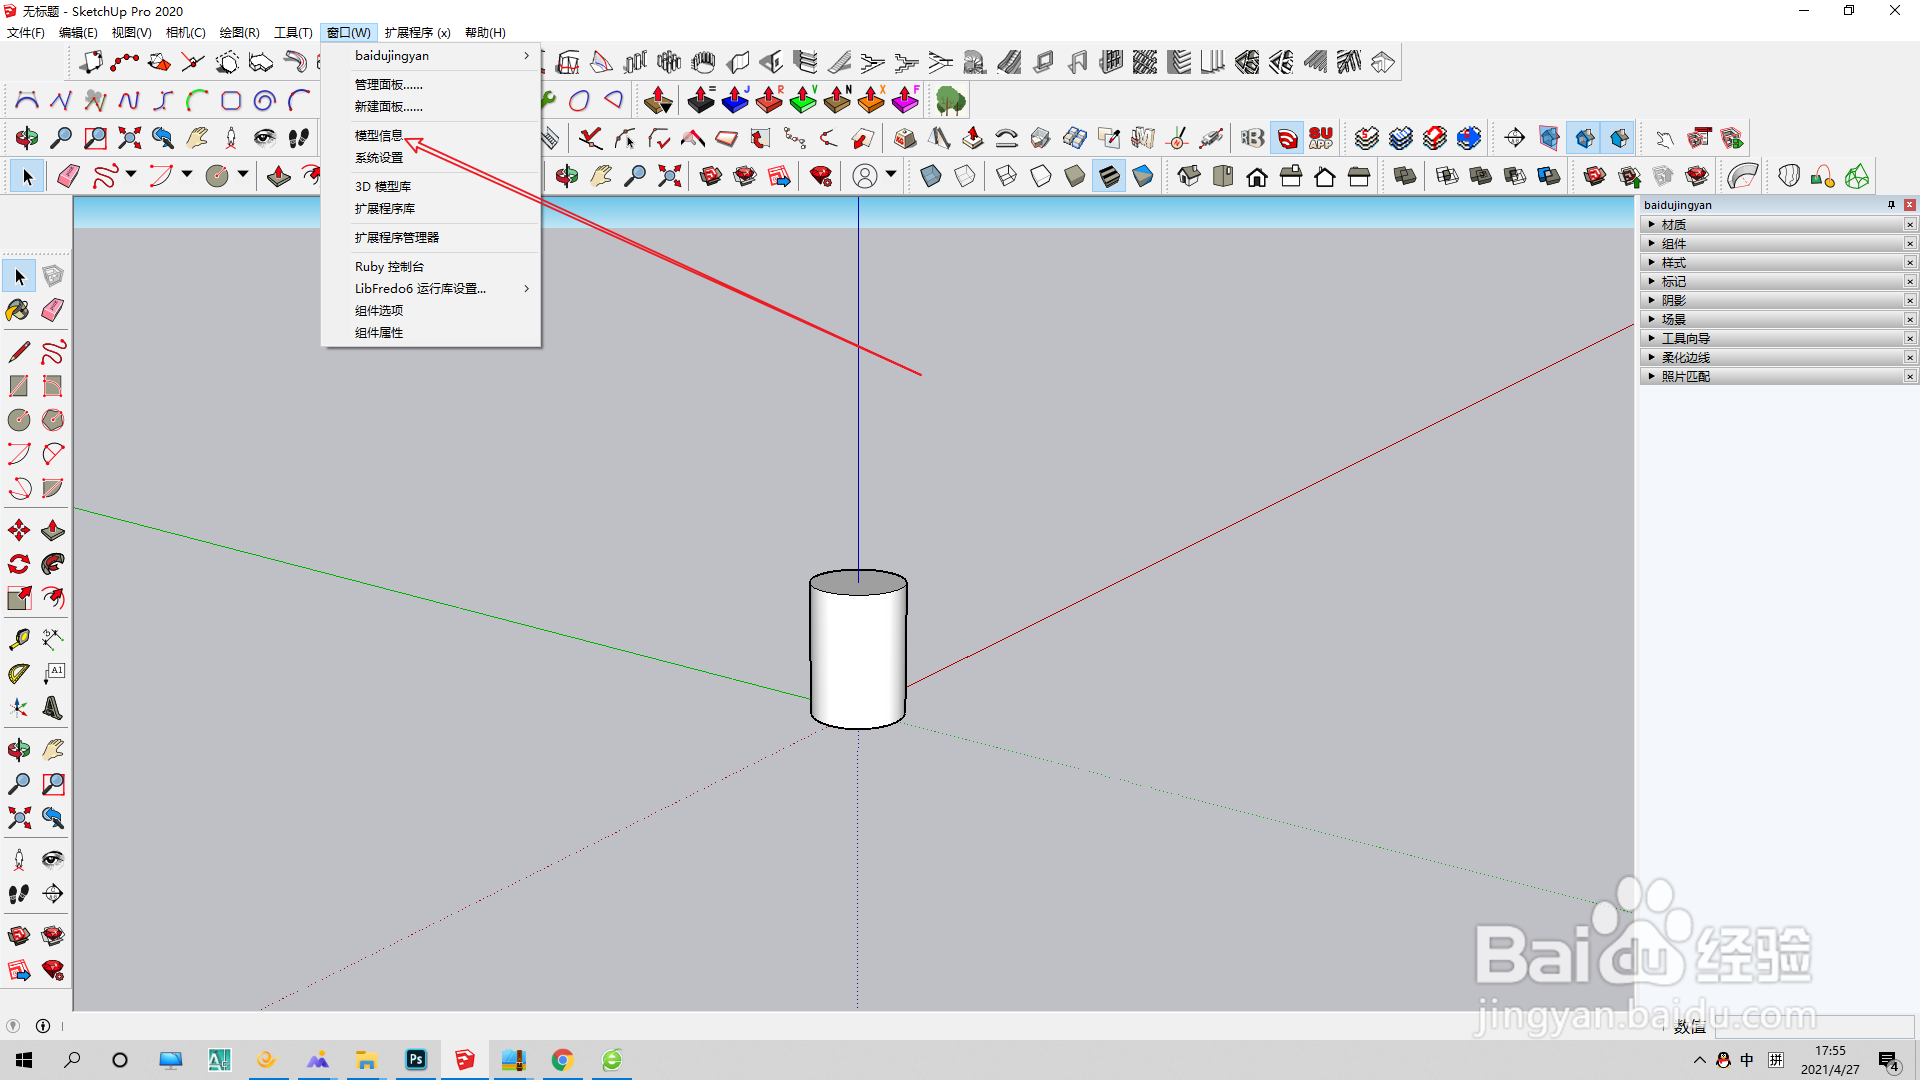Expand the 柔化边线 panel section
The height and width of the screenshot is (1080, 1920).
coord(1685,357)
